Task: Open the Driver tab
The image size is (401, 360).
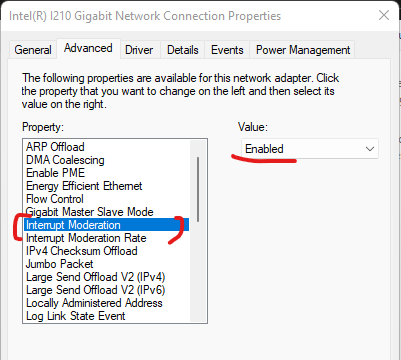Action: pos(139,50)
